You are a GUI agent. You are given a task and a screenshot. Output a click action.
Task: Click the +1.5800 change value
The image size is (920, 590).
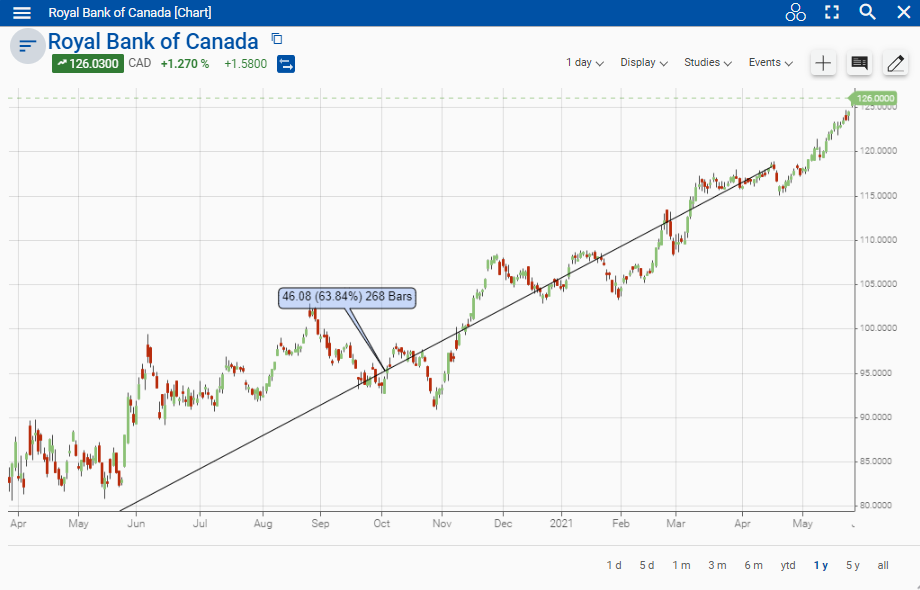245,64
